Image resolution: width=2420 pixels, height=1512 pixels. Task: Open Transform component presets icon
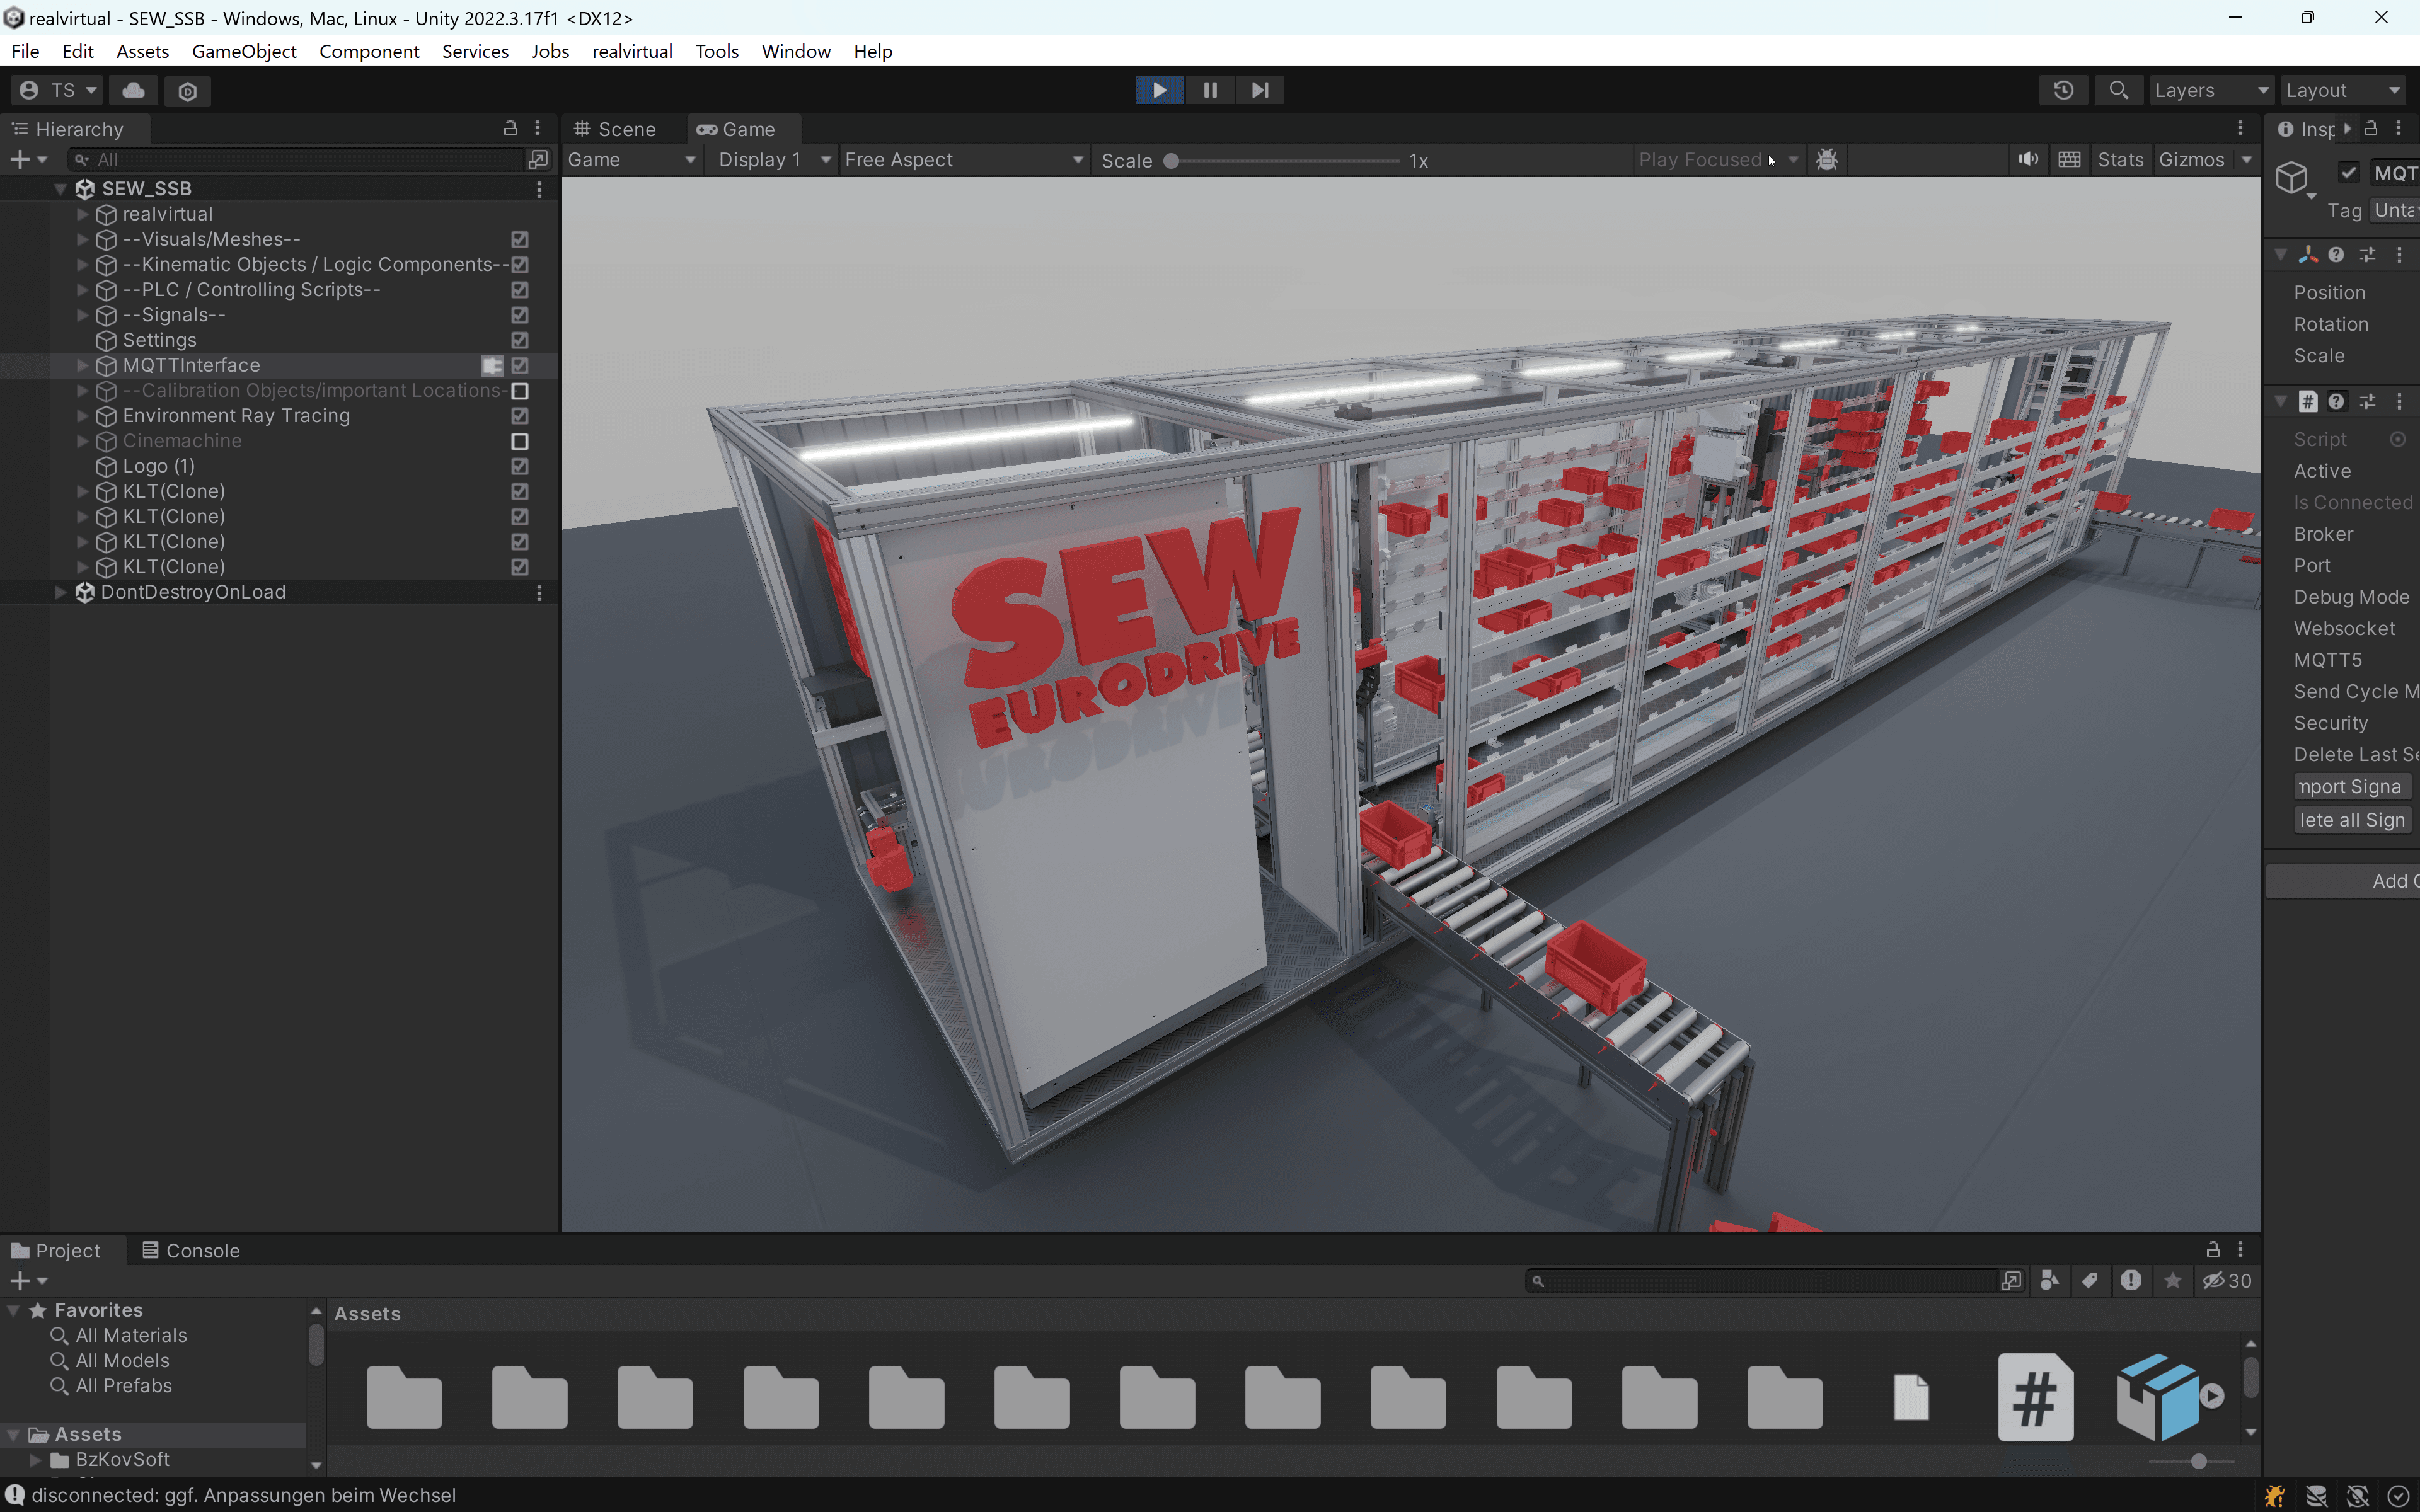[2367, 255]
